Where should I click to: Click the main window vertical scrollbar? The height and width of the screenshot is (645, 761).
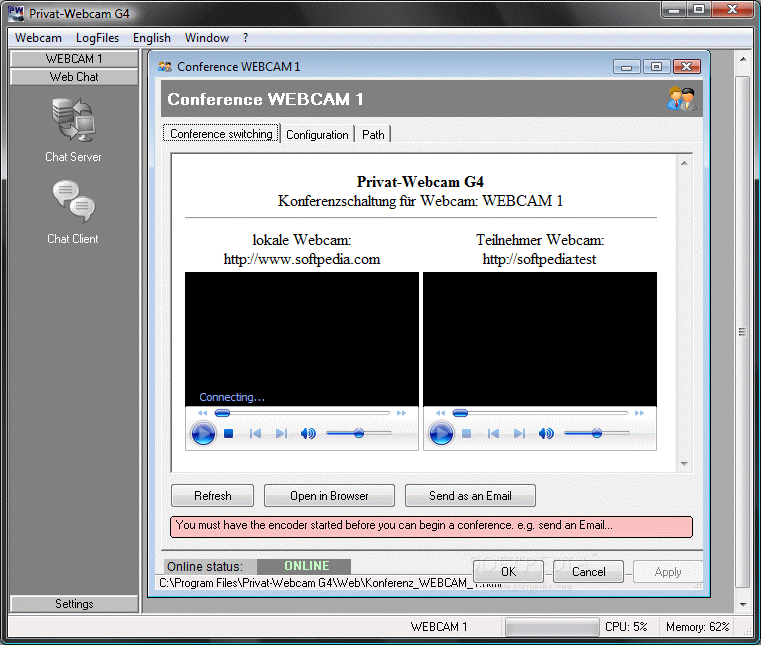pyautogui.click(x=743, y=331)
